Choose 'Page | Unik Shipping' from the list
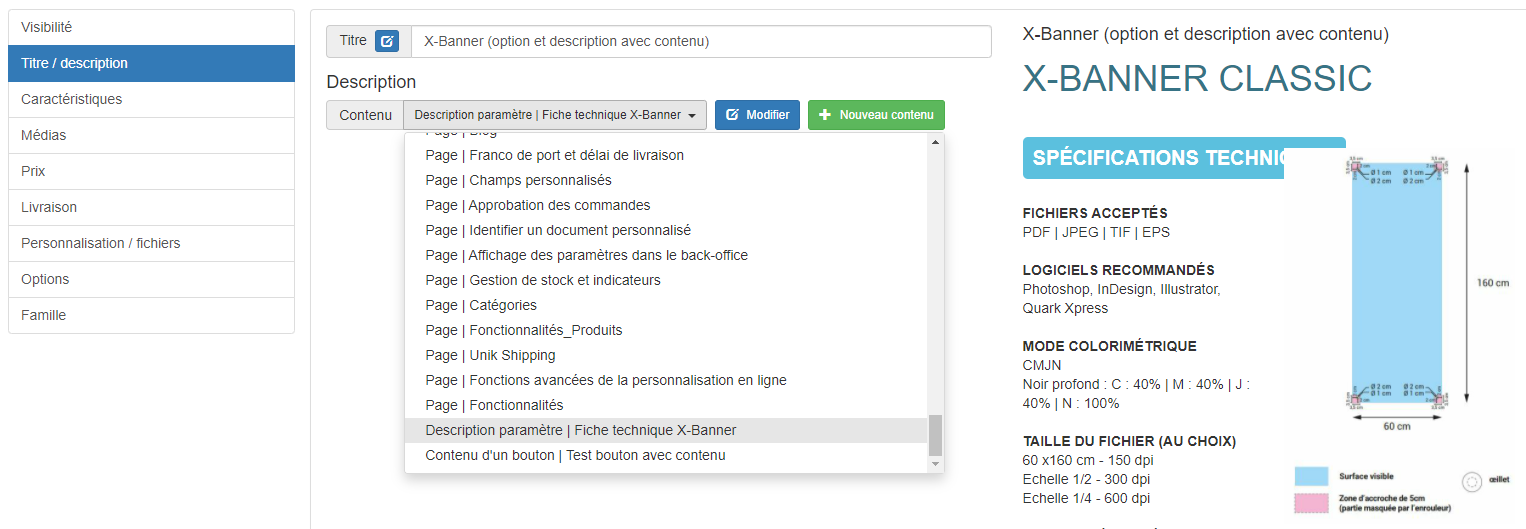The width and height of the screenshot is (1526, 529). [490, 355]
